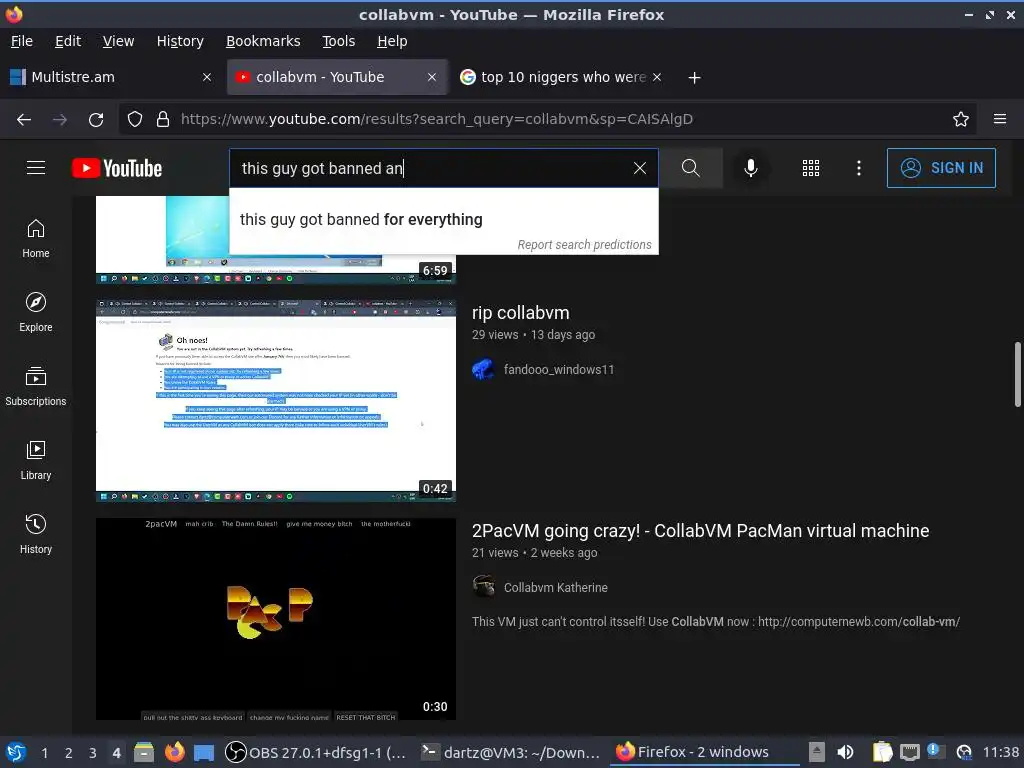1024x768 pixels.
Task: Open the 'rip collabvm' video title
Action: tap(520, 313)
